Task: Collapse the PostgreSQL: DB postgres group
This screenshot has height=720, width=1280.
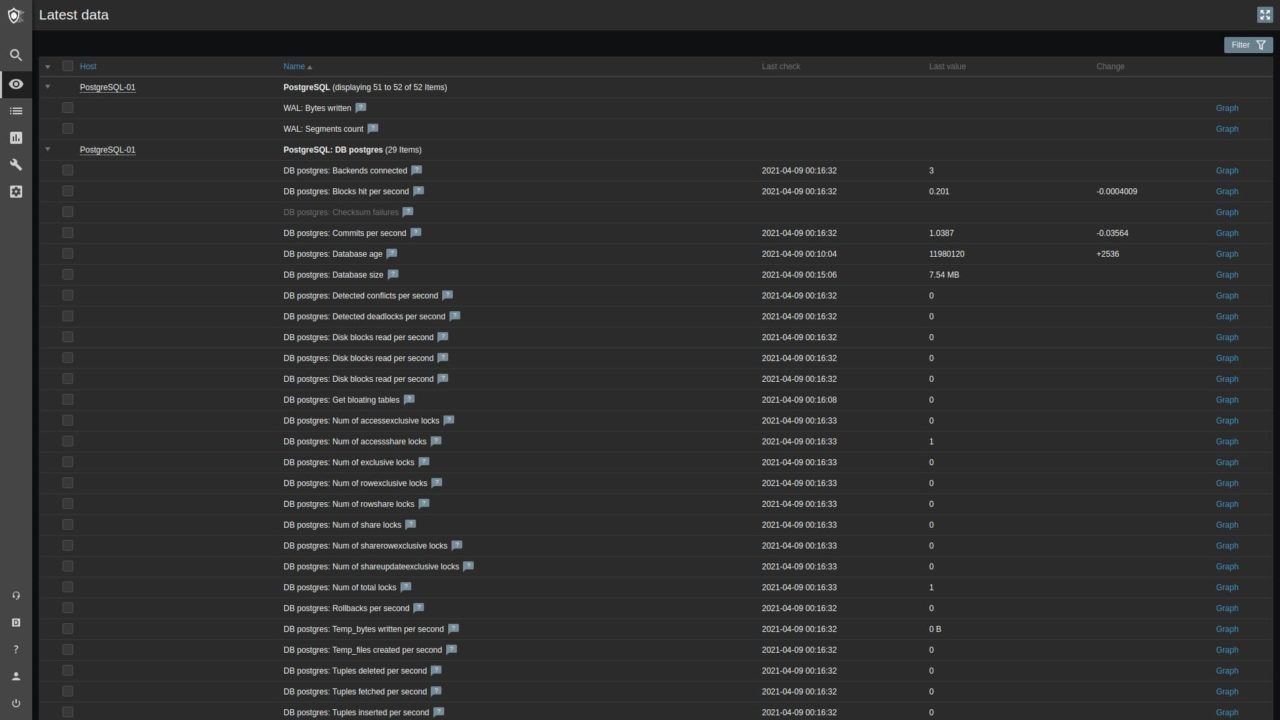Action: click(47, 149)
